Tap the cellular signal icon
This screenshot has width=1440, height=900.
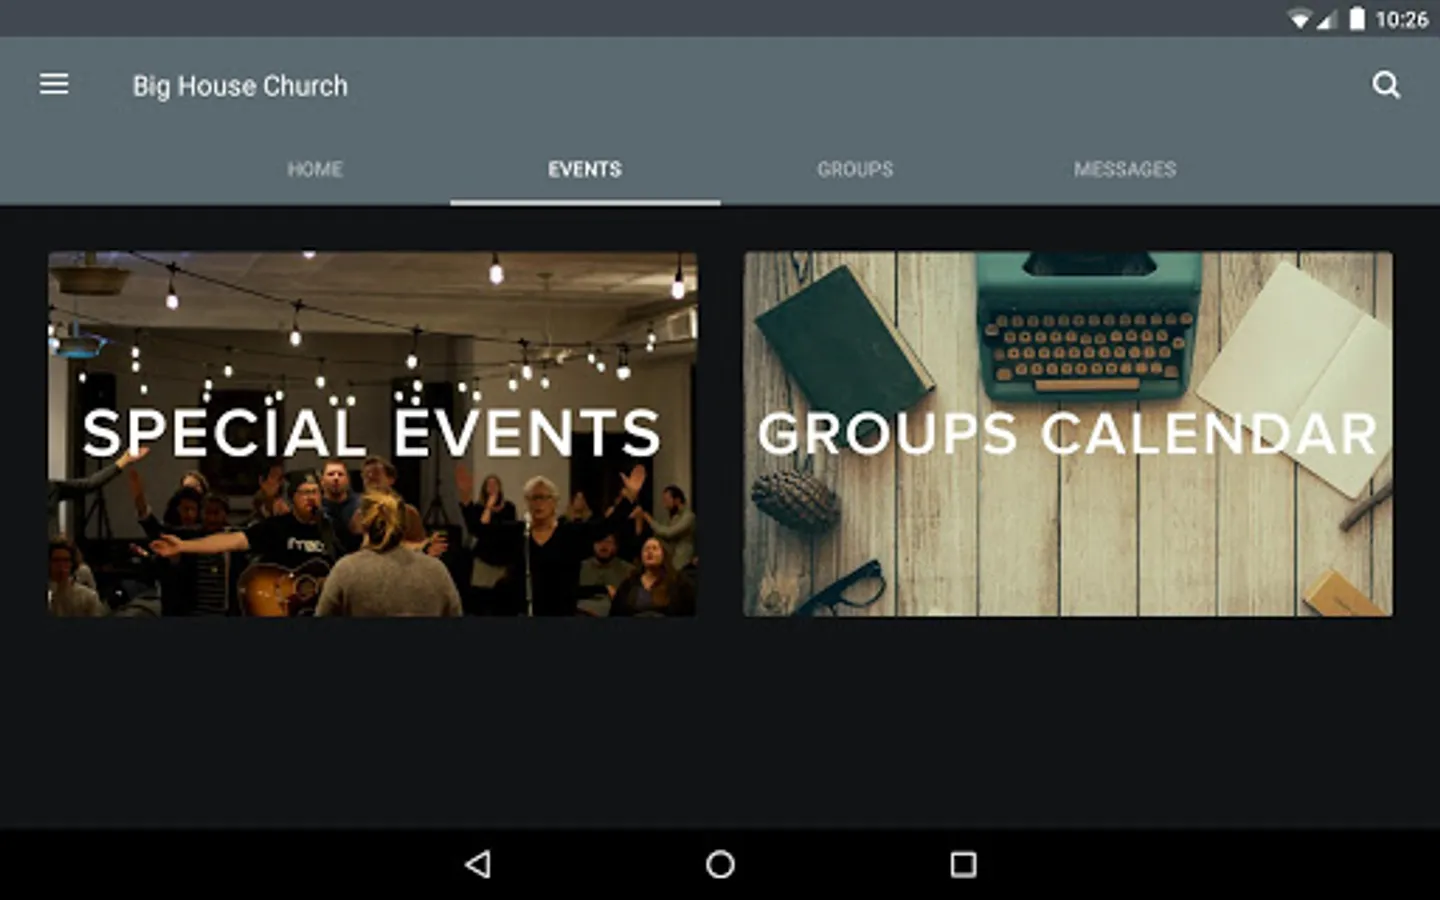click(1326, 19)
